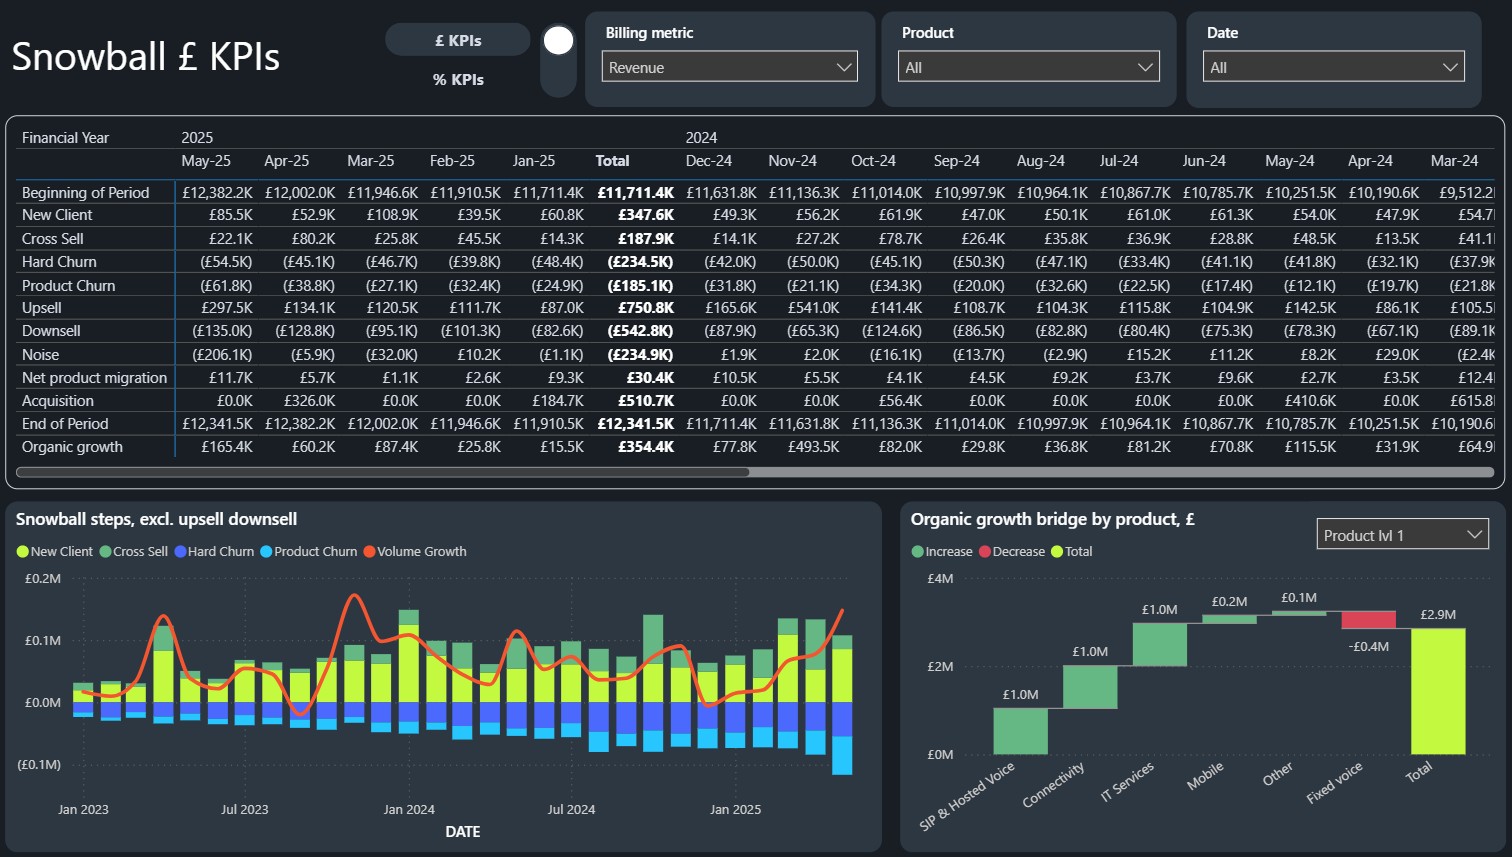Switch to the % KPIs view
This screenshot has height=857, width=1512.
pos(458,79)
